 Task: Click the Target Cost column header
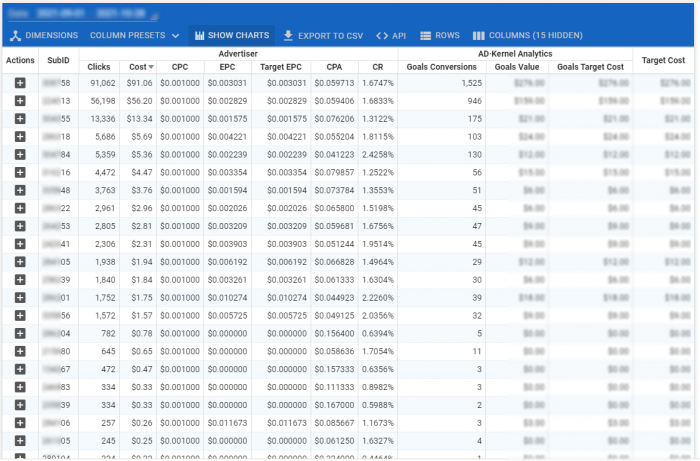(x=663, y=60)
